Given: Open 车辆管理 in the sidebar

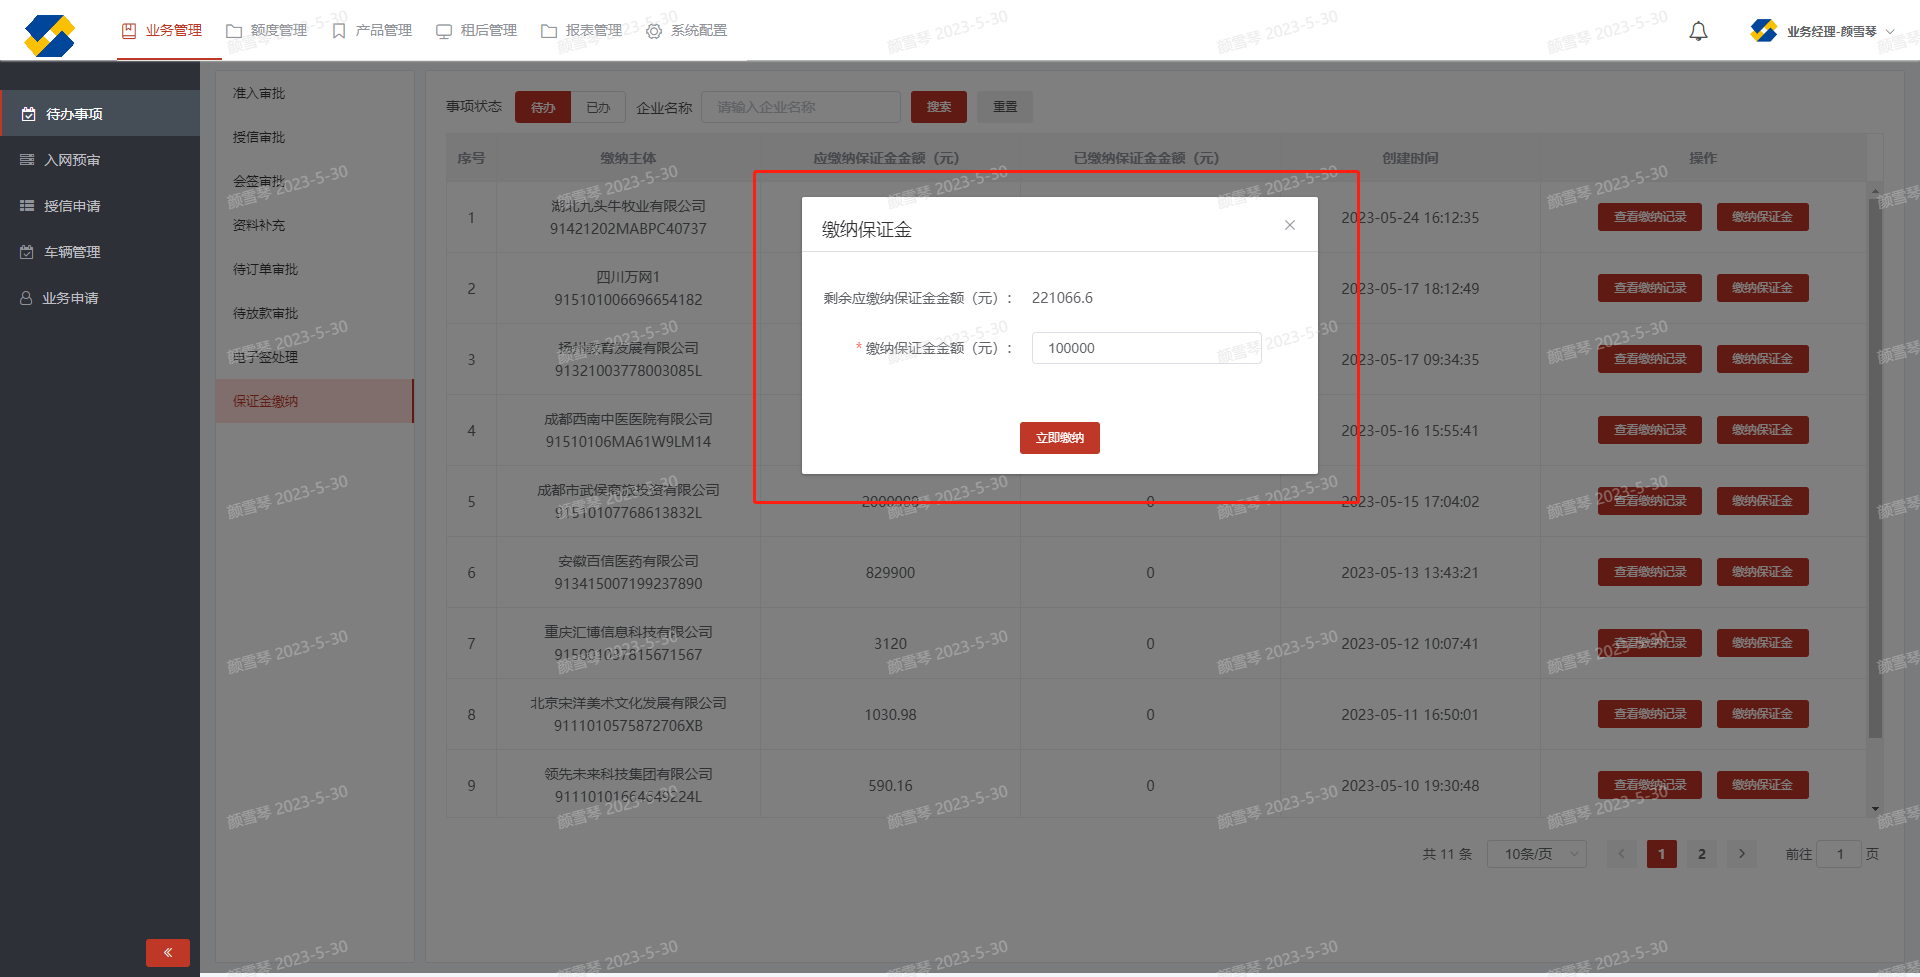Looking at the screenshot, I should tap(72, 252).
